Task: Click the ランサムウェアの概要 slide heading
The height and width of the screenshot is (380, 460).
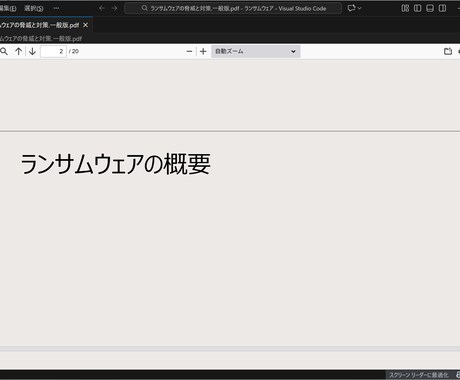Action: [x=115, y=164]
